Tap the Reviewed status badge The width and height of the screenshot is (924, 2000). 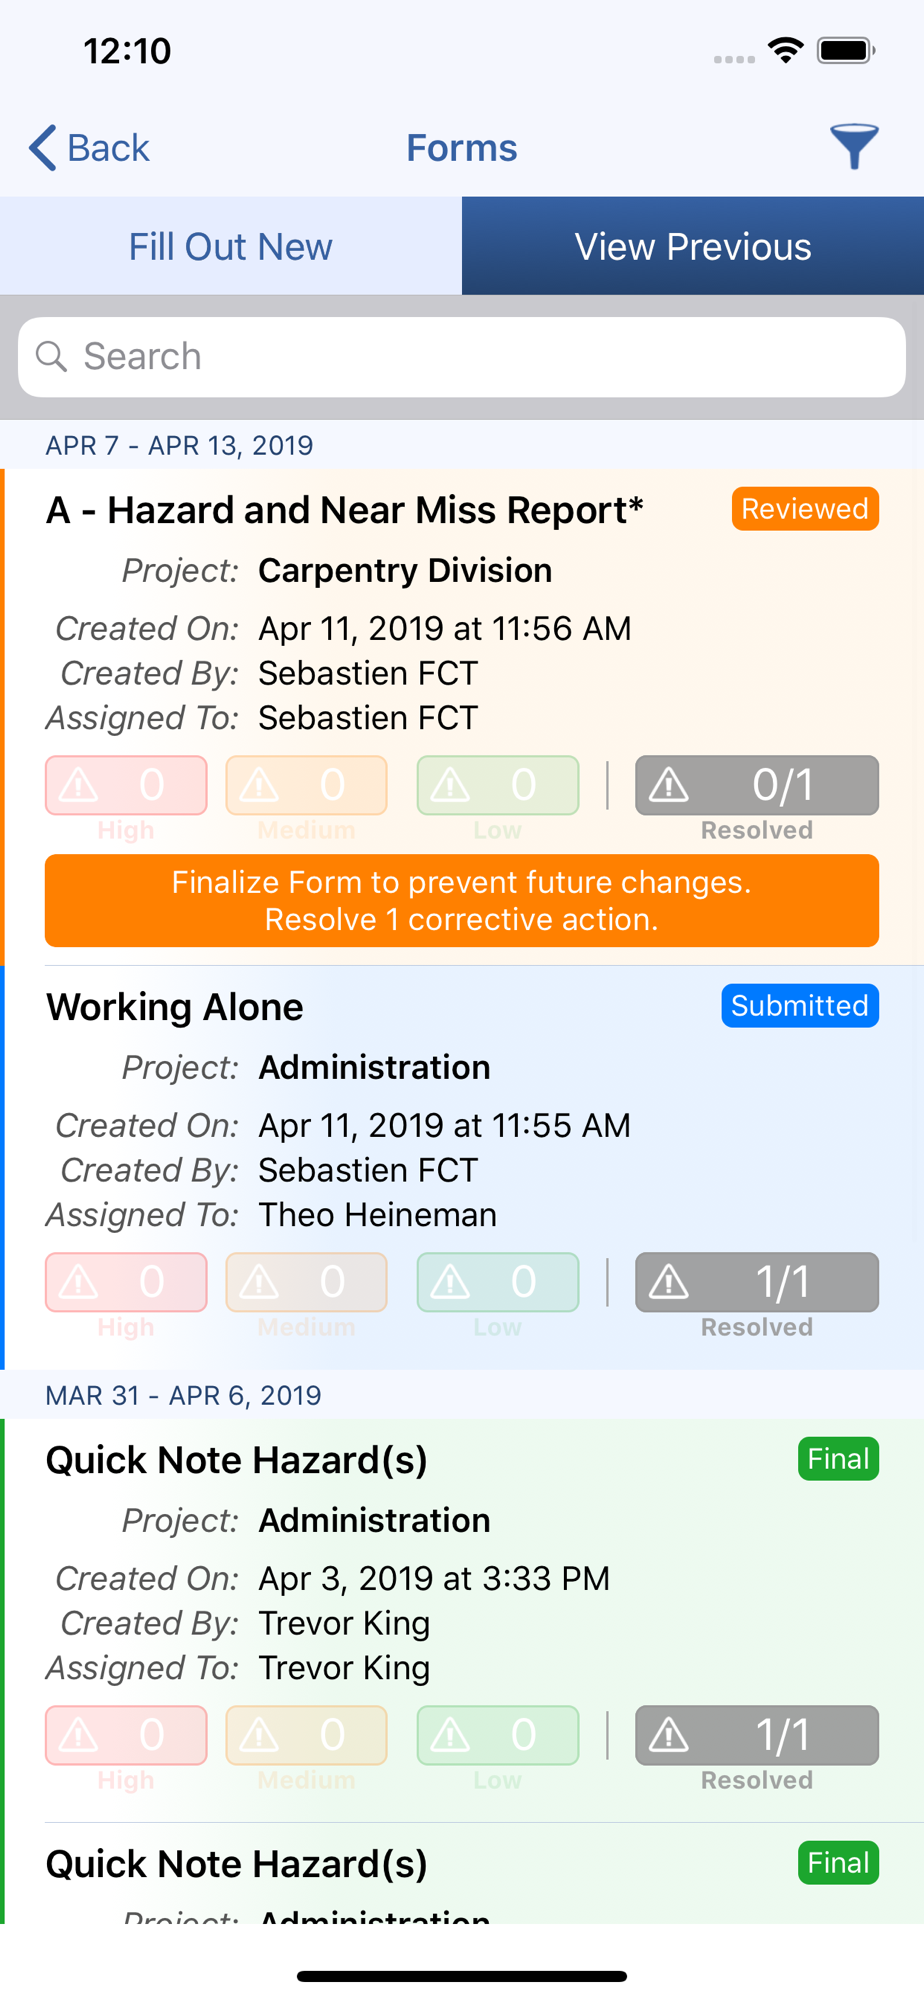point(805,509)
